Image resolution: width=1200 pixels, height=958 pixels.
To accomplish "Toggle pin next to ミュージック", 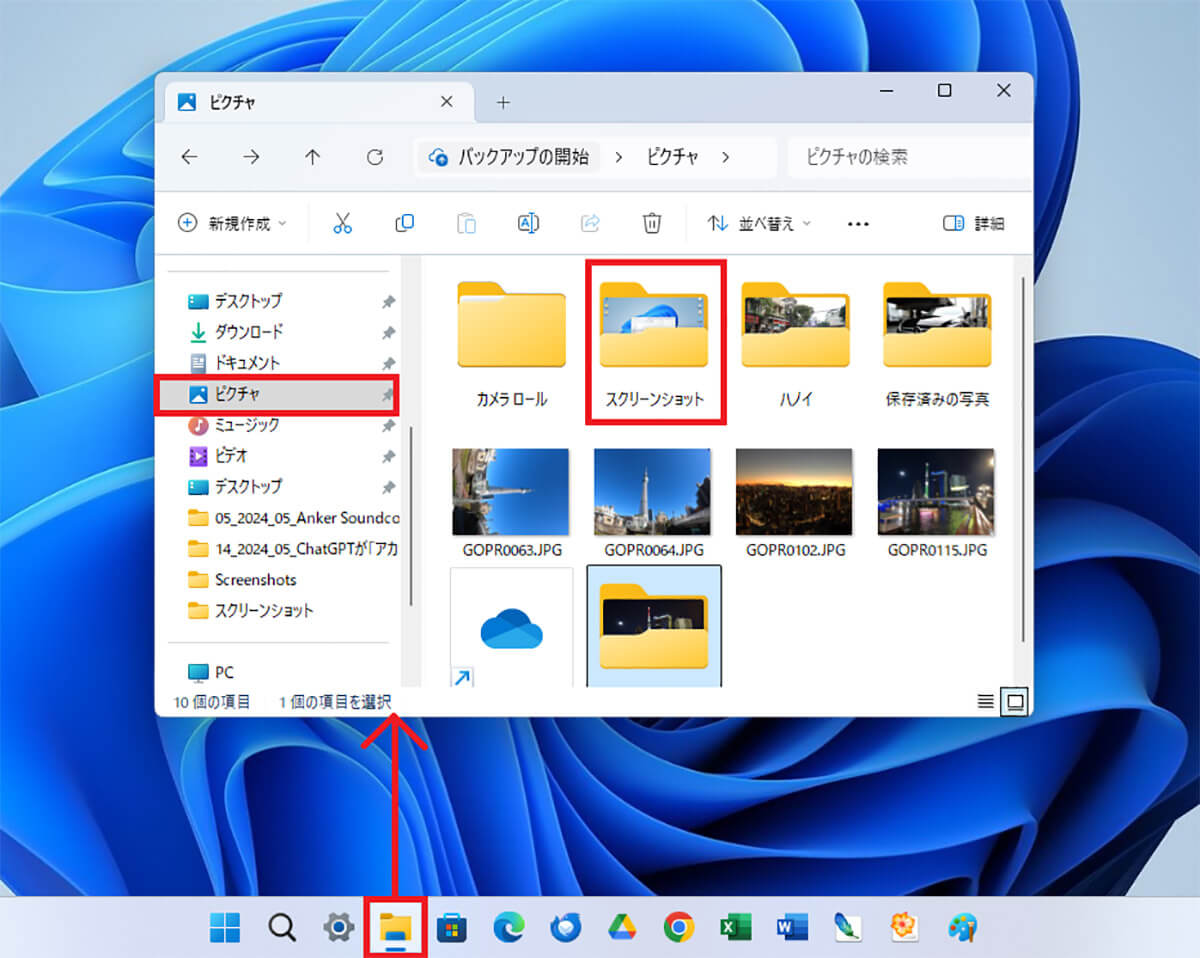I will pyautogui.click(x=388, y=426).
